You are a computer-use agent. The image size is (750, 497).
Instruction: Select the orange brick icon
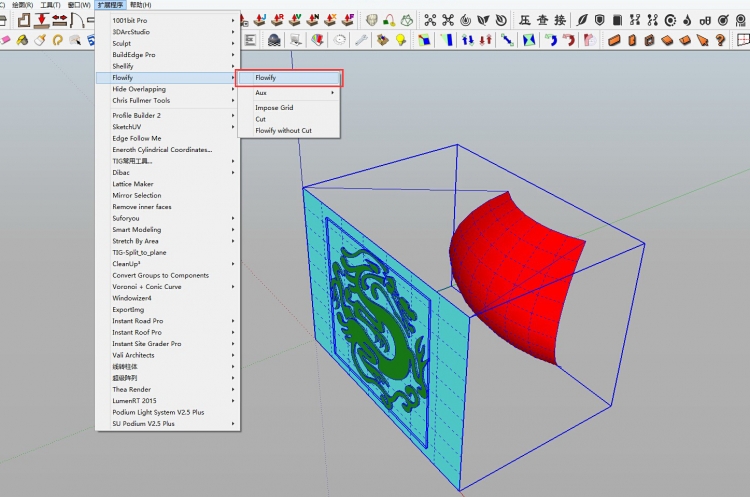[614, 40]
